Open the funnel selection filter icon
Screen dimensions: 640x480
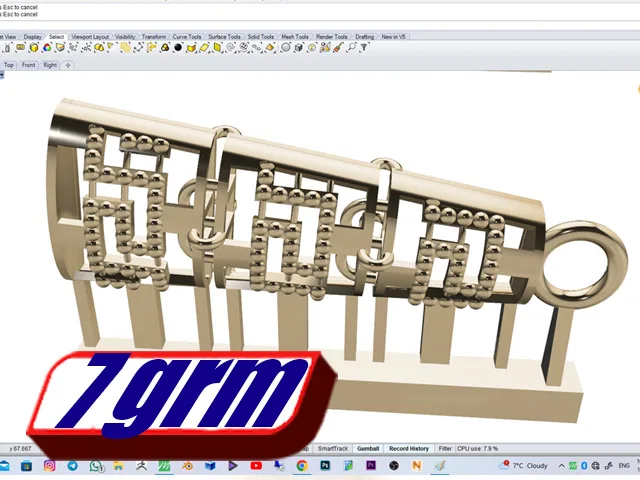coord(364,48)
